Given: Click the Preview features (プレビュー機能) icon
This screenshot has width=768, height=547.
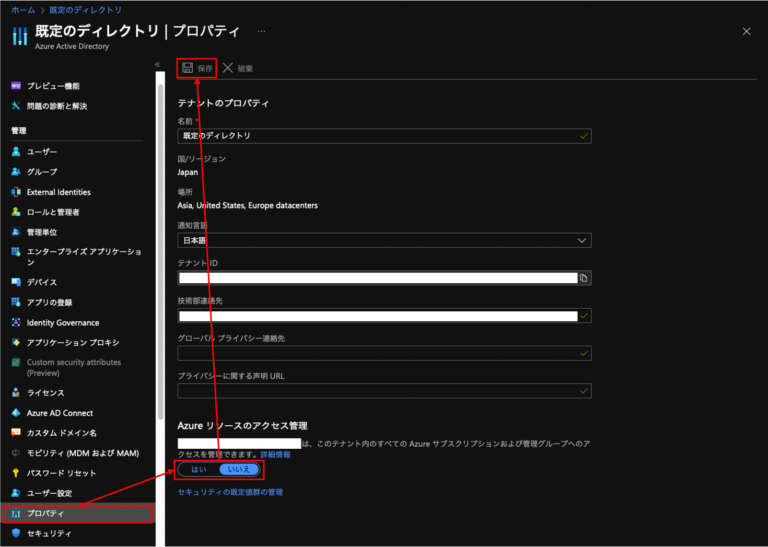Looking at the screenshot, I should click(16, 86).
